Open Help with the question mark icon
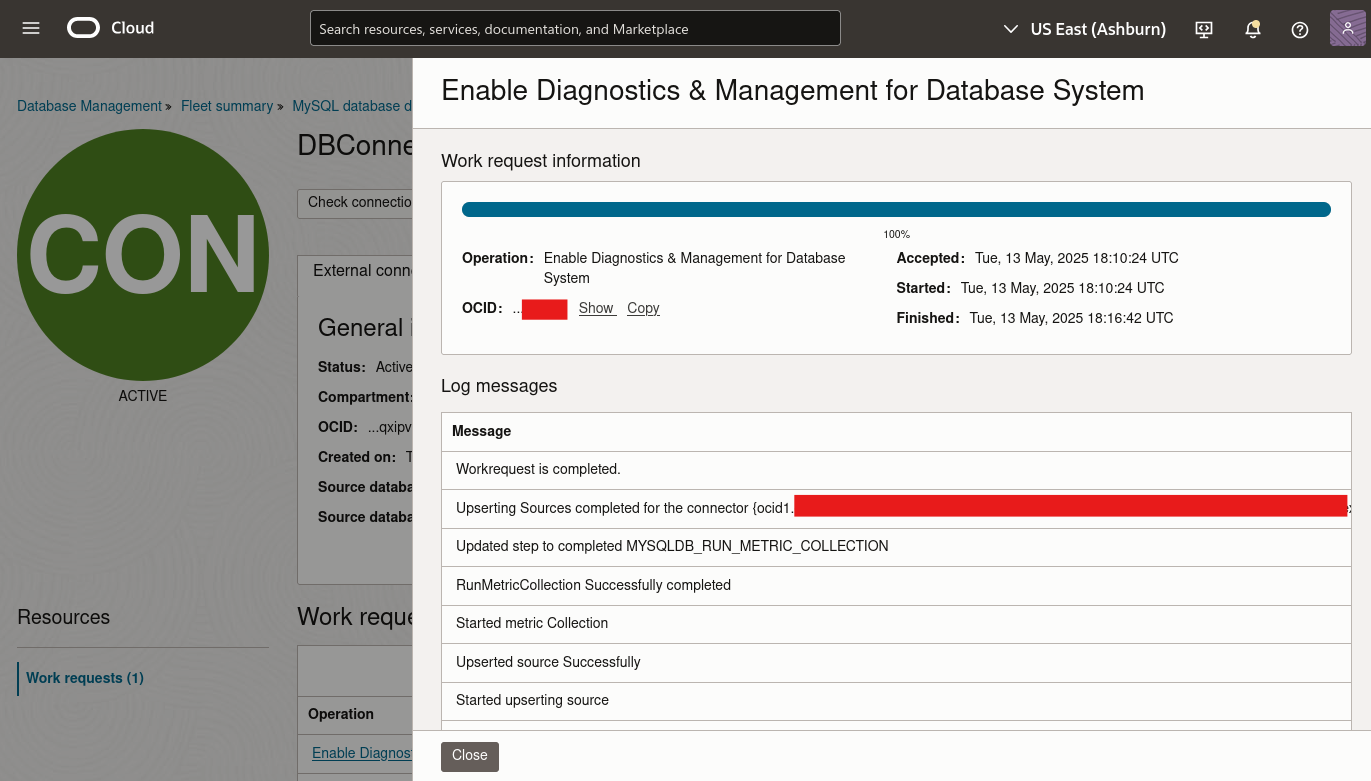Viewport: 1371px width, 781px height. 1299,31
